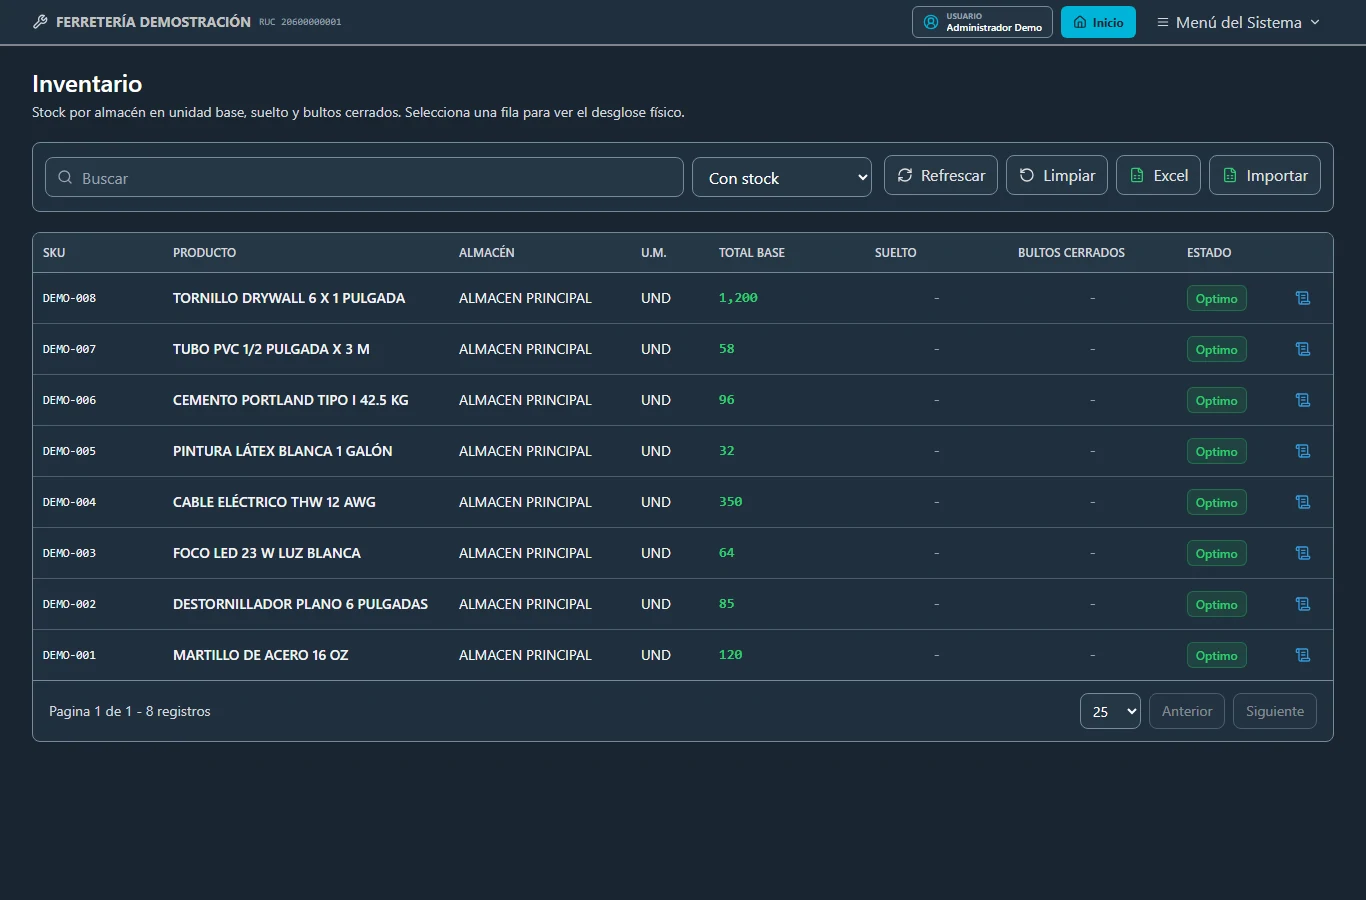Open detail icon for TUBO PVC row
The image size is (1366, 900).
pos(1302,349)
